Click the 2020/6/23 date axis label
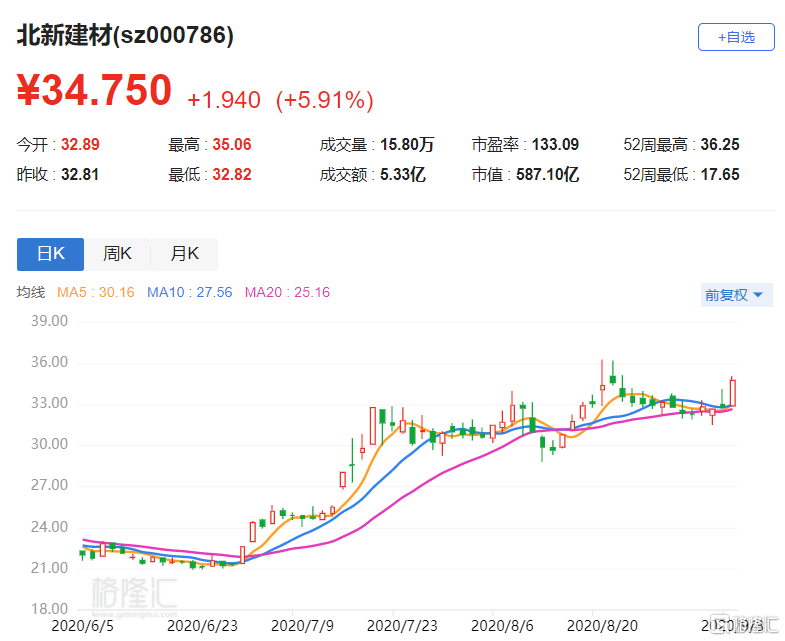 tap(202, 626)
